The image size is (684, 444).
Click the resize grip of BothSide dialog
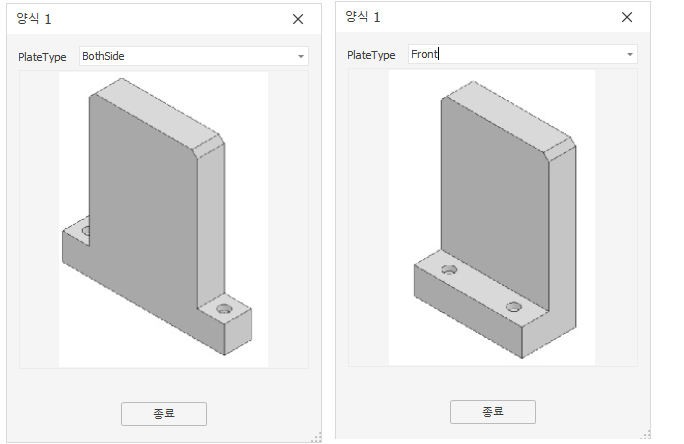click(x=317, y=437)
